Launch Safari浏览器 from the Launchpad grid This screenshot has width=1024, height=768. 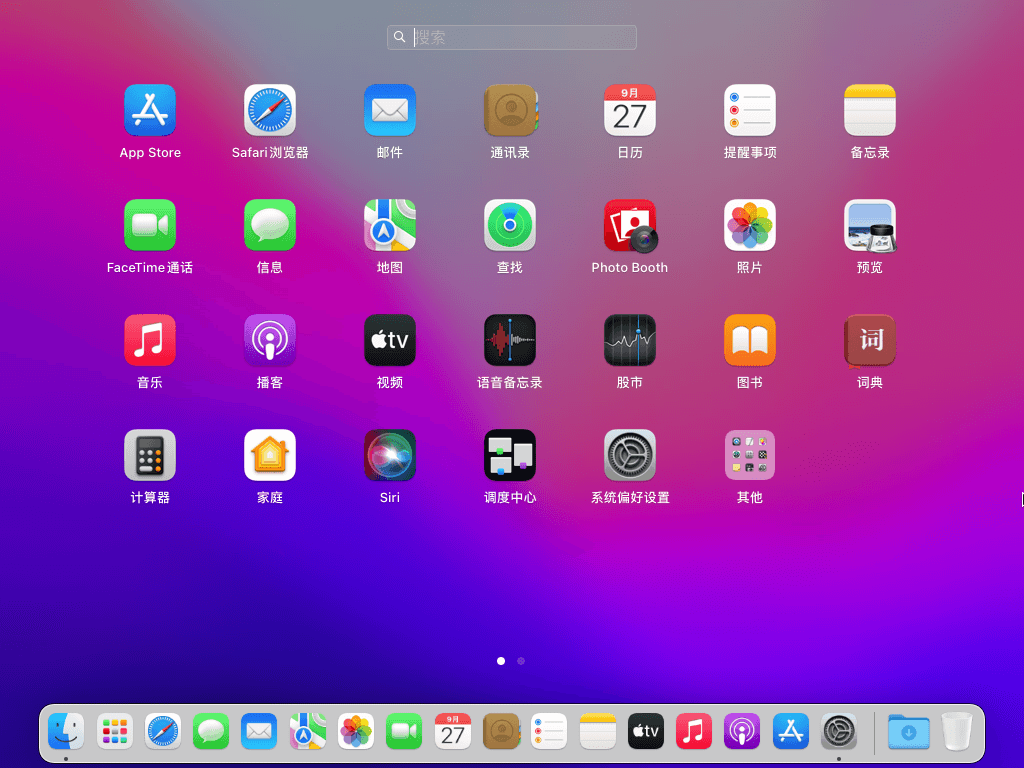(x=270, y=110)
